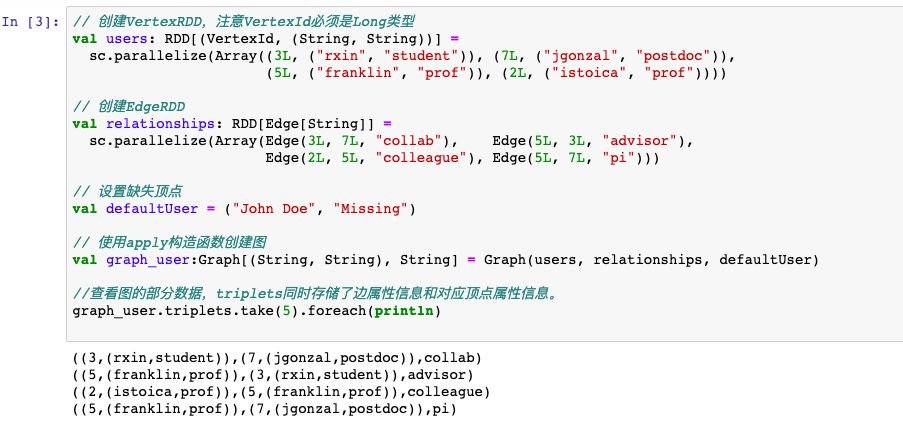Screen dimensions: 903x426
Task: Click the output line ending in colleague
Action: (x=281, y=392)
